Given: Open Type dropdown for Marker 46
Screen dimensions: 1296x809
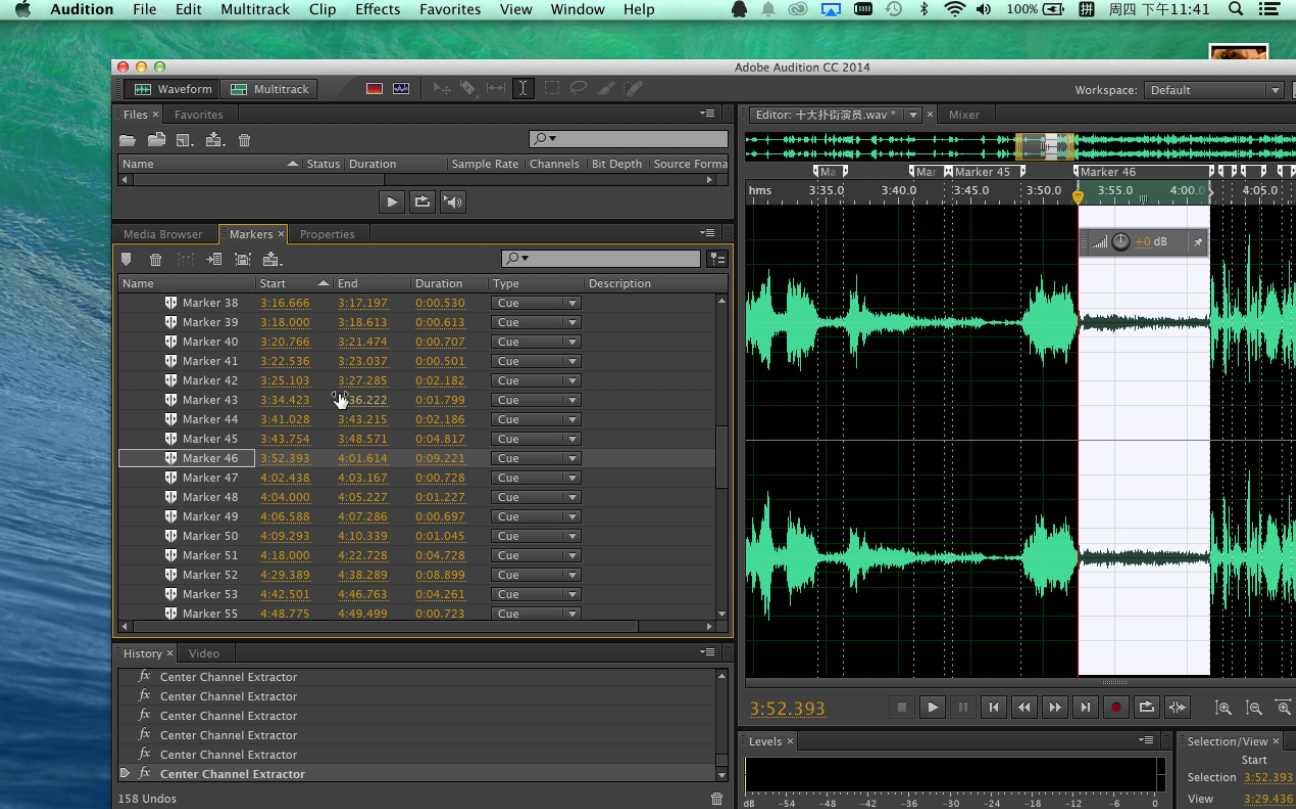Looking at the screenshot, I should point(536,459).
